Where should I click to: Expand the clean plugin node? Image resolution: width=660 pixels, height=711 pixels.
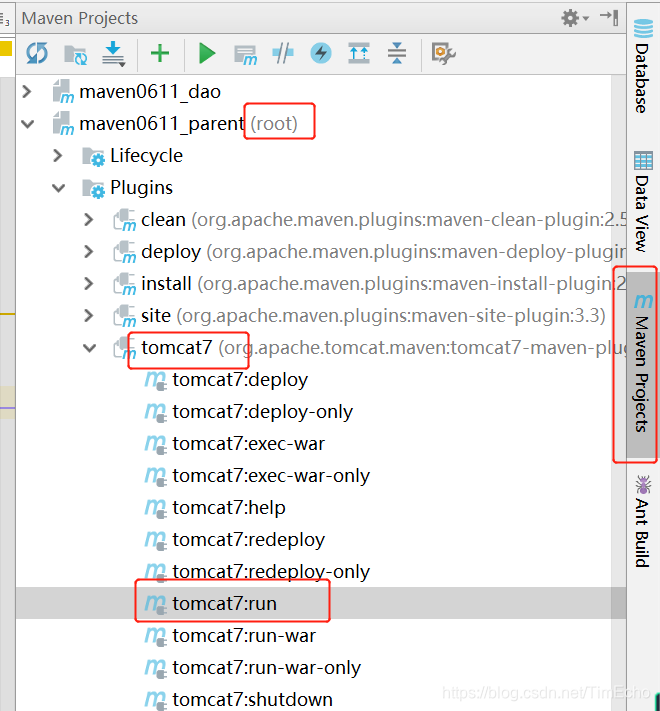point(88,220)
